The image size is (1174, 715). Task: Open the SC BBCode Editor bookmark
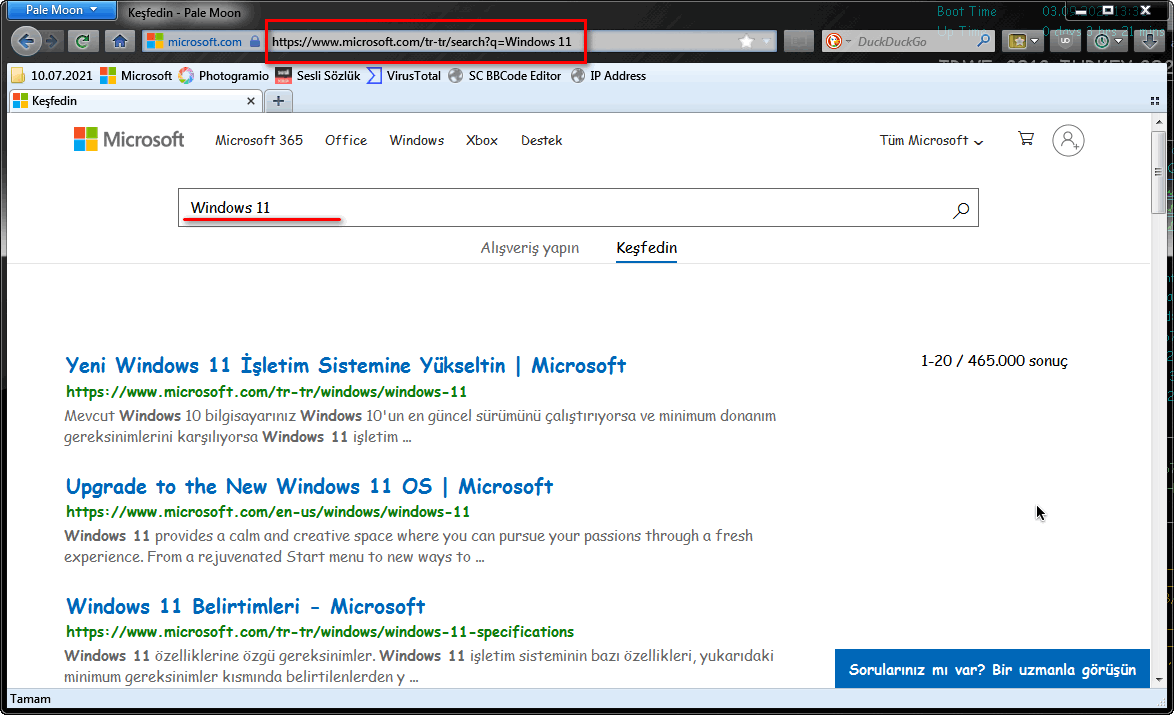pos(505,76)
